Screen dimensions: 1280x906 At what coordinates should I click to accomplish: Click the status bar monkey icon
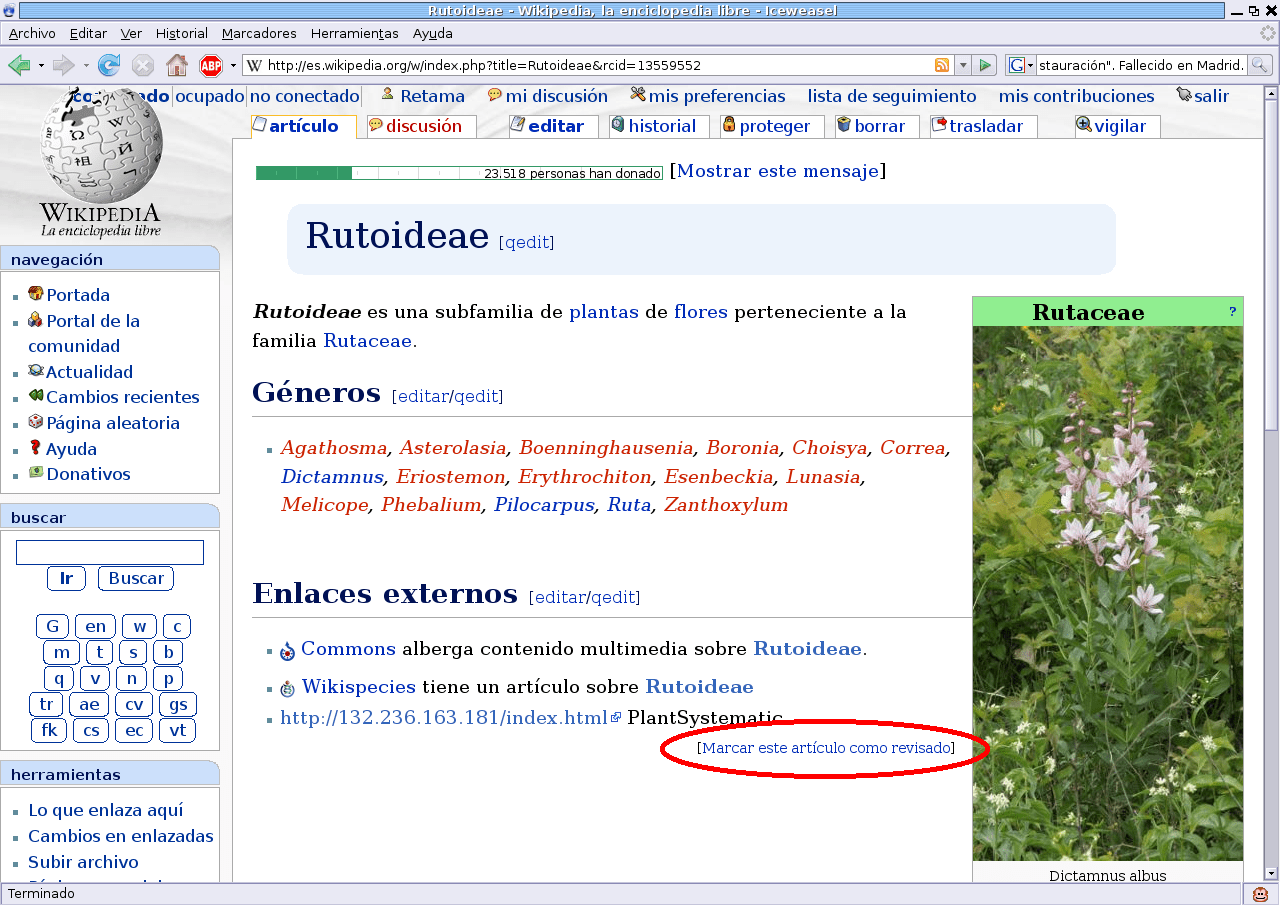pyautogui.click(x=1260, y=895)
